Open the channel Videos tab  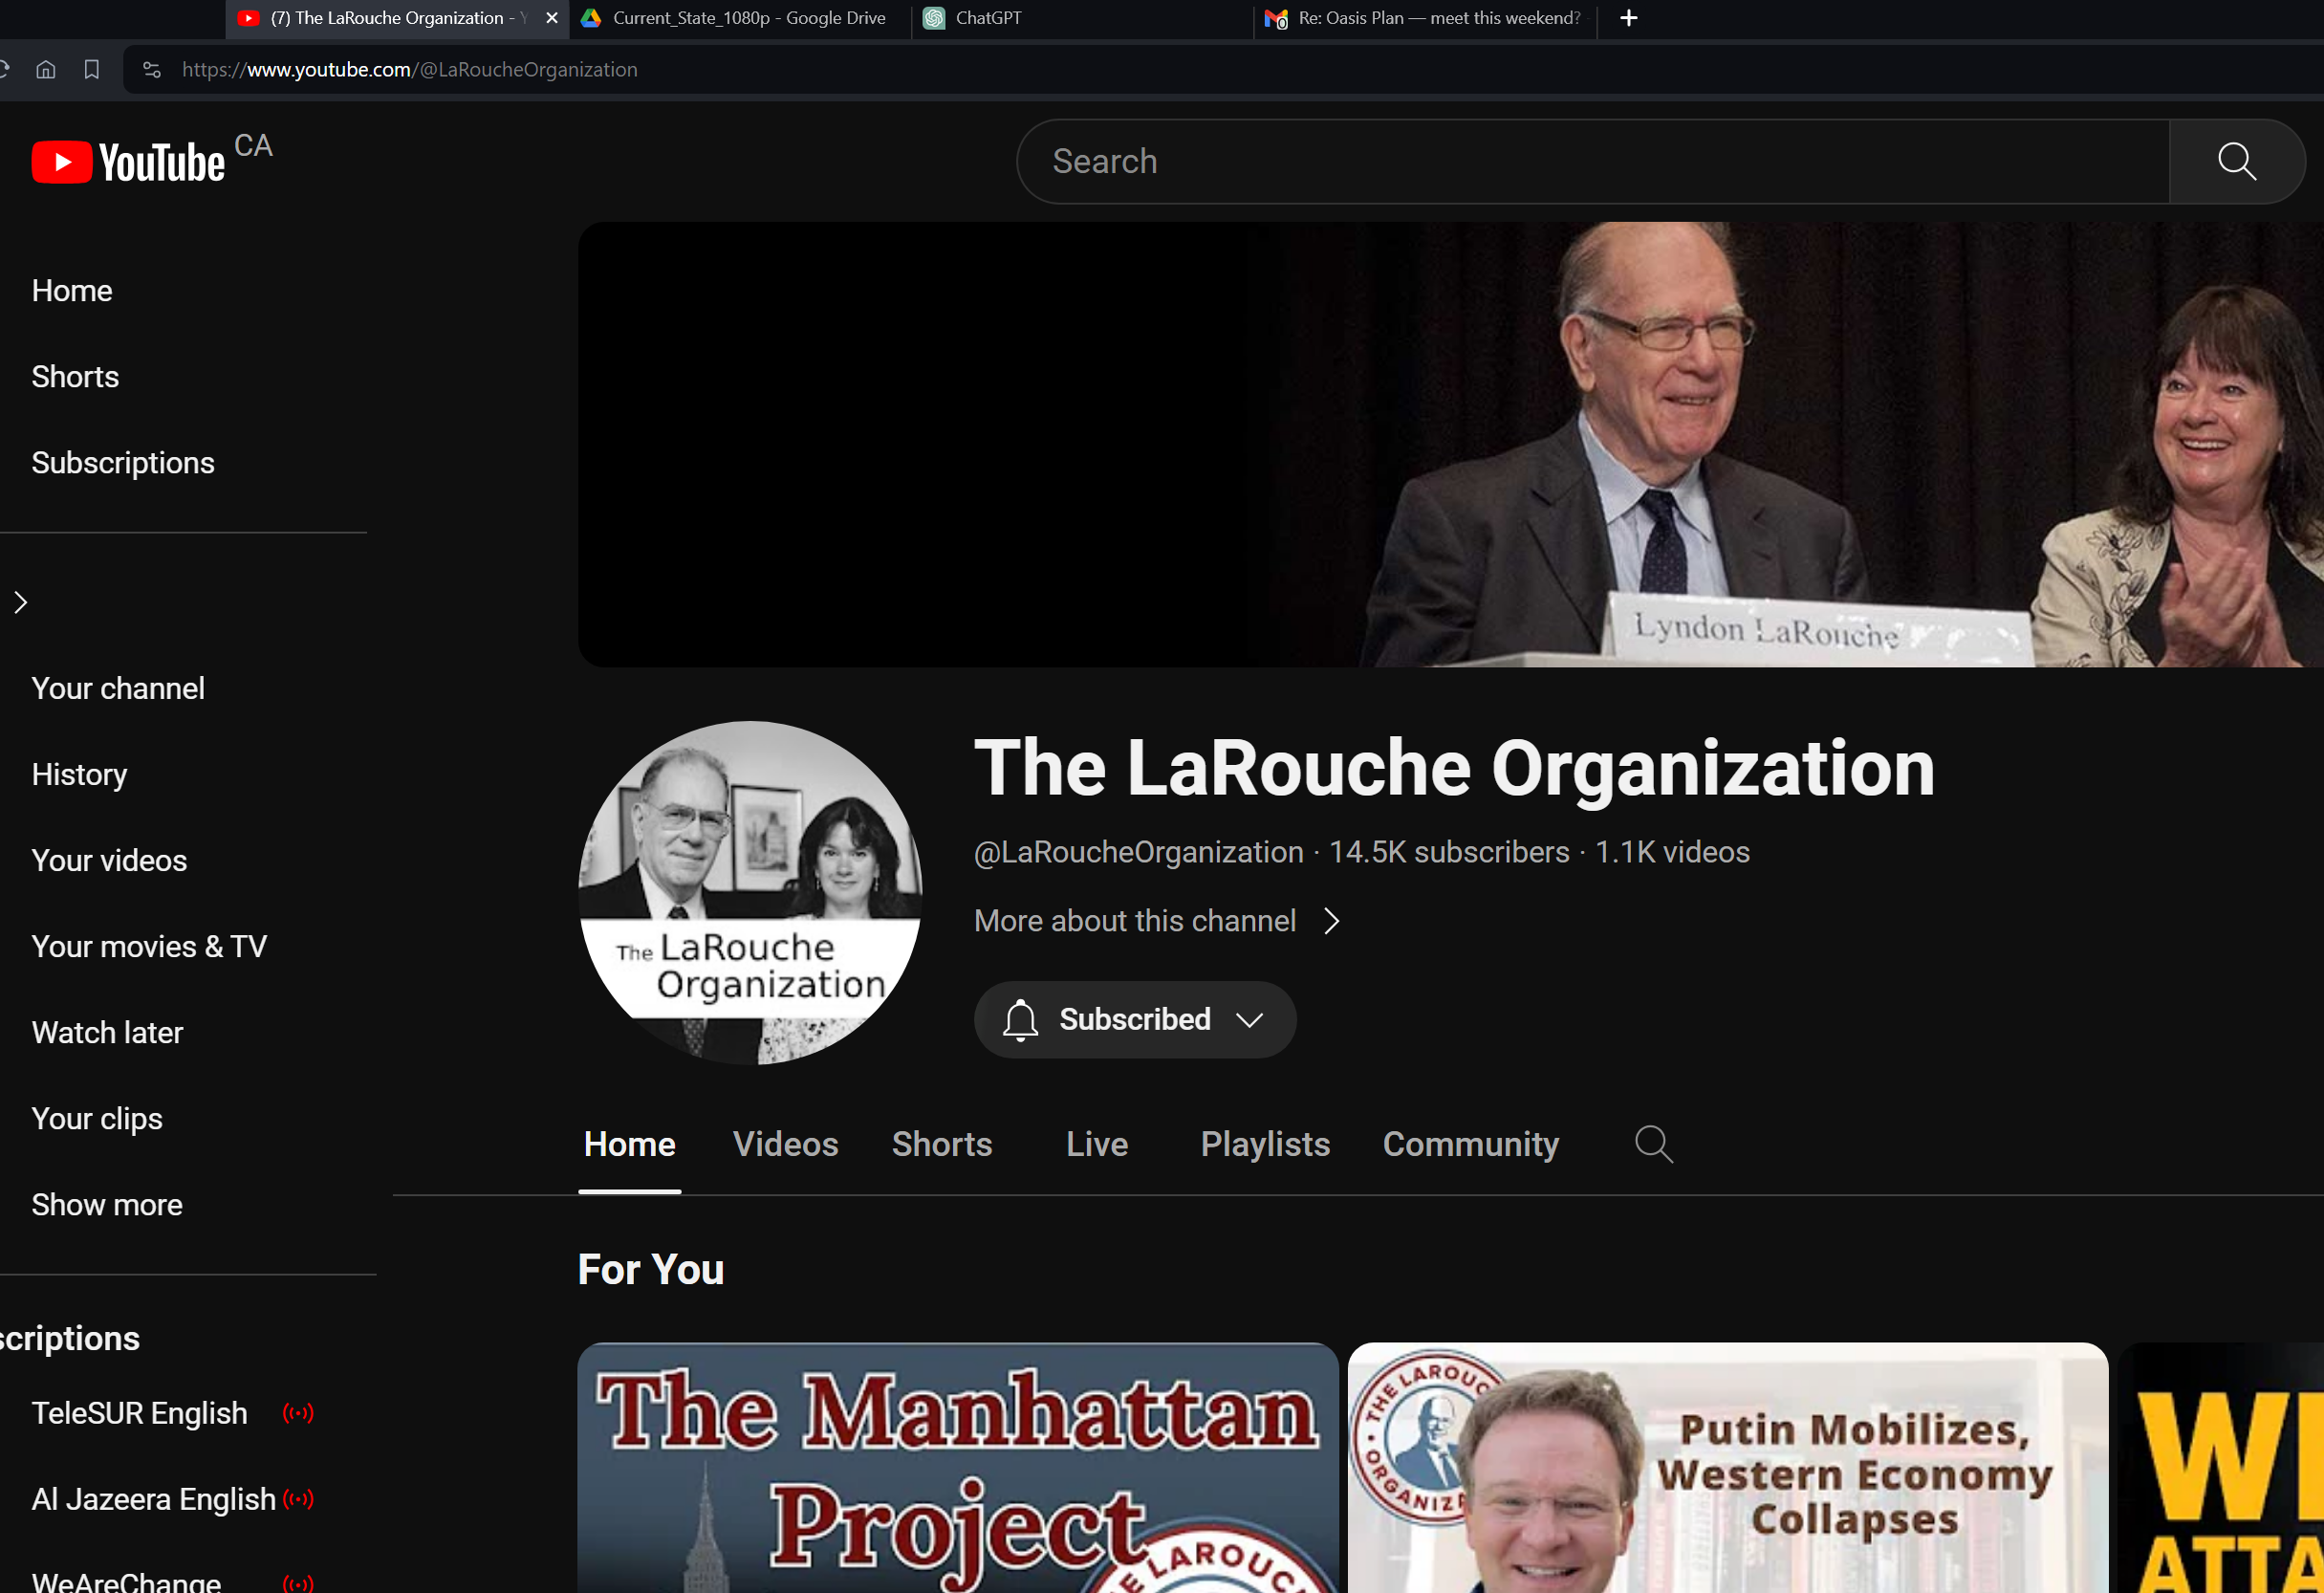tap(786, 1144)
